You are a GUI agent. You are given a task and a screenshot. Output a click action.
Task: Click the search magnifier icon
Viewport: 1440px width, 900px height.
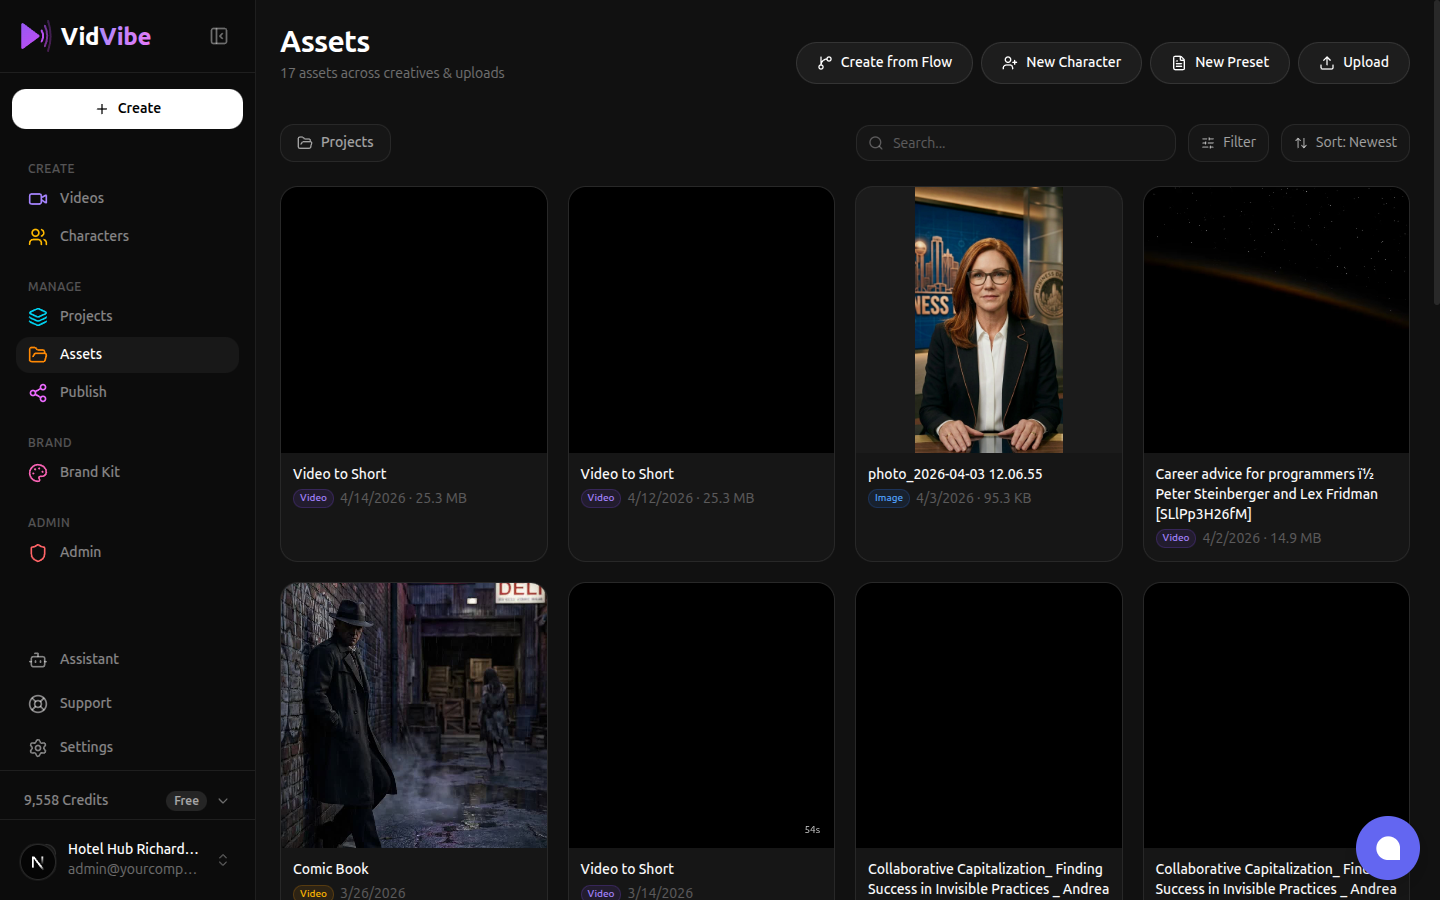(876, 143)
